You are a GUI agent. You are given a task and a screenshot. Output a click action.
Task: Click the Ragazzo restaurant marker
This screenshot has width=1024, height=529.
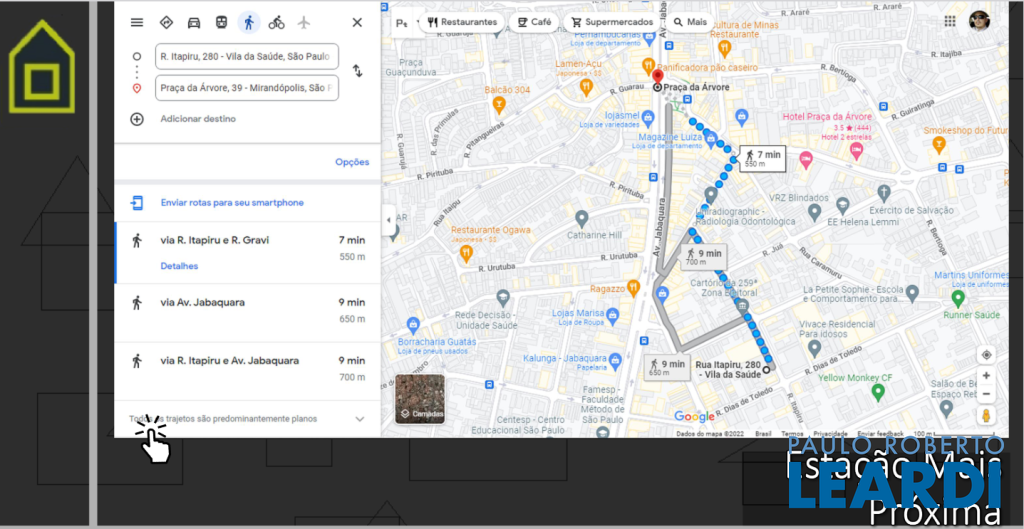pos(633,288)
